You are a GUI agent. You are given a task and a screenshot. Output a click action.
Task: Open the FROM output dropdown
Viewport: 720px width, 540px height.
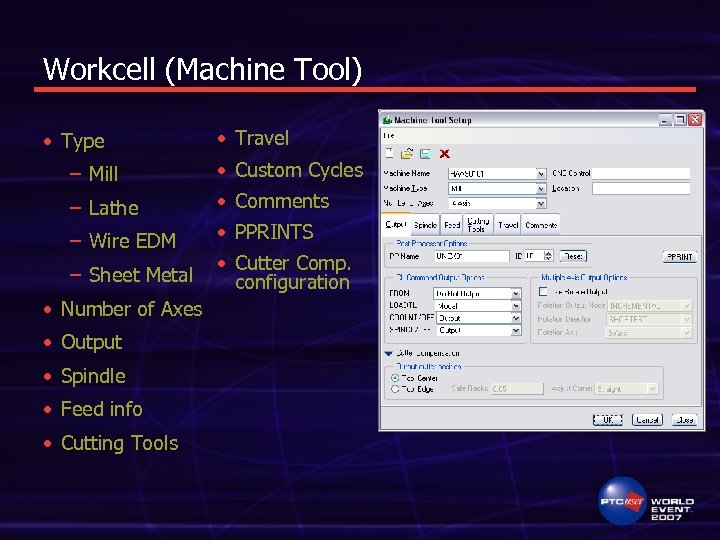(516, 293)
